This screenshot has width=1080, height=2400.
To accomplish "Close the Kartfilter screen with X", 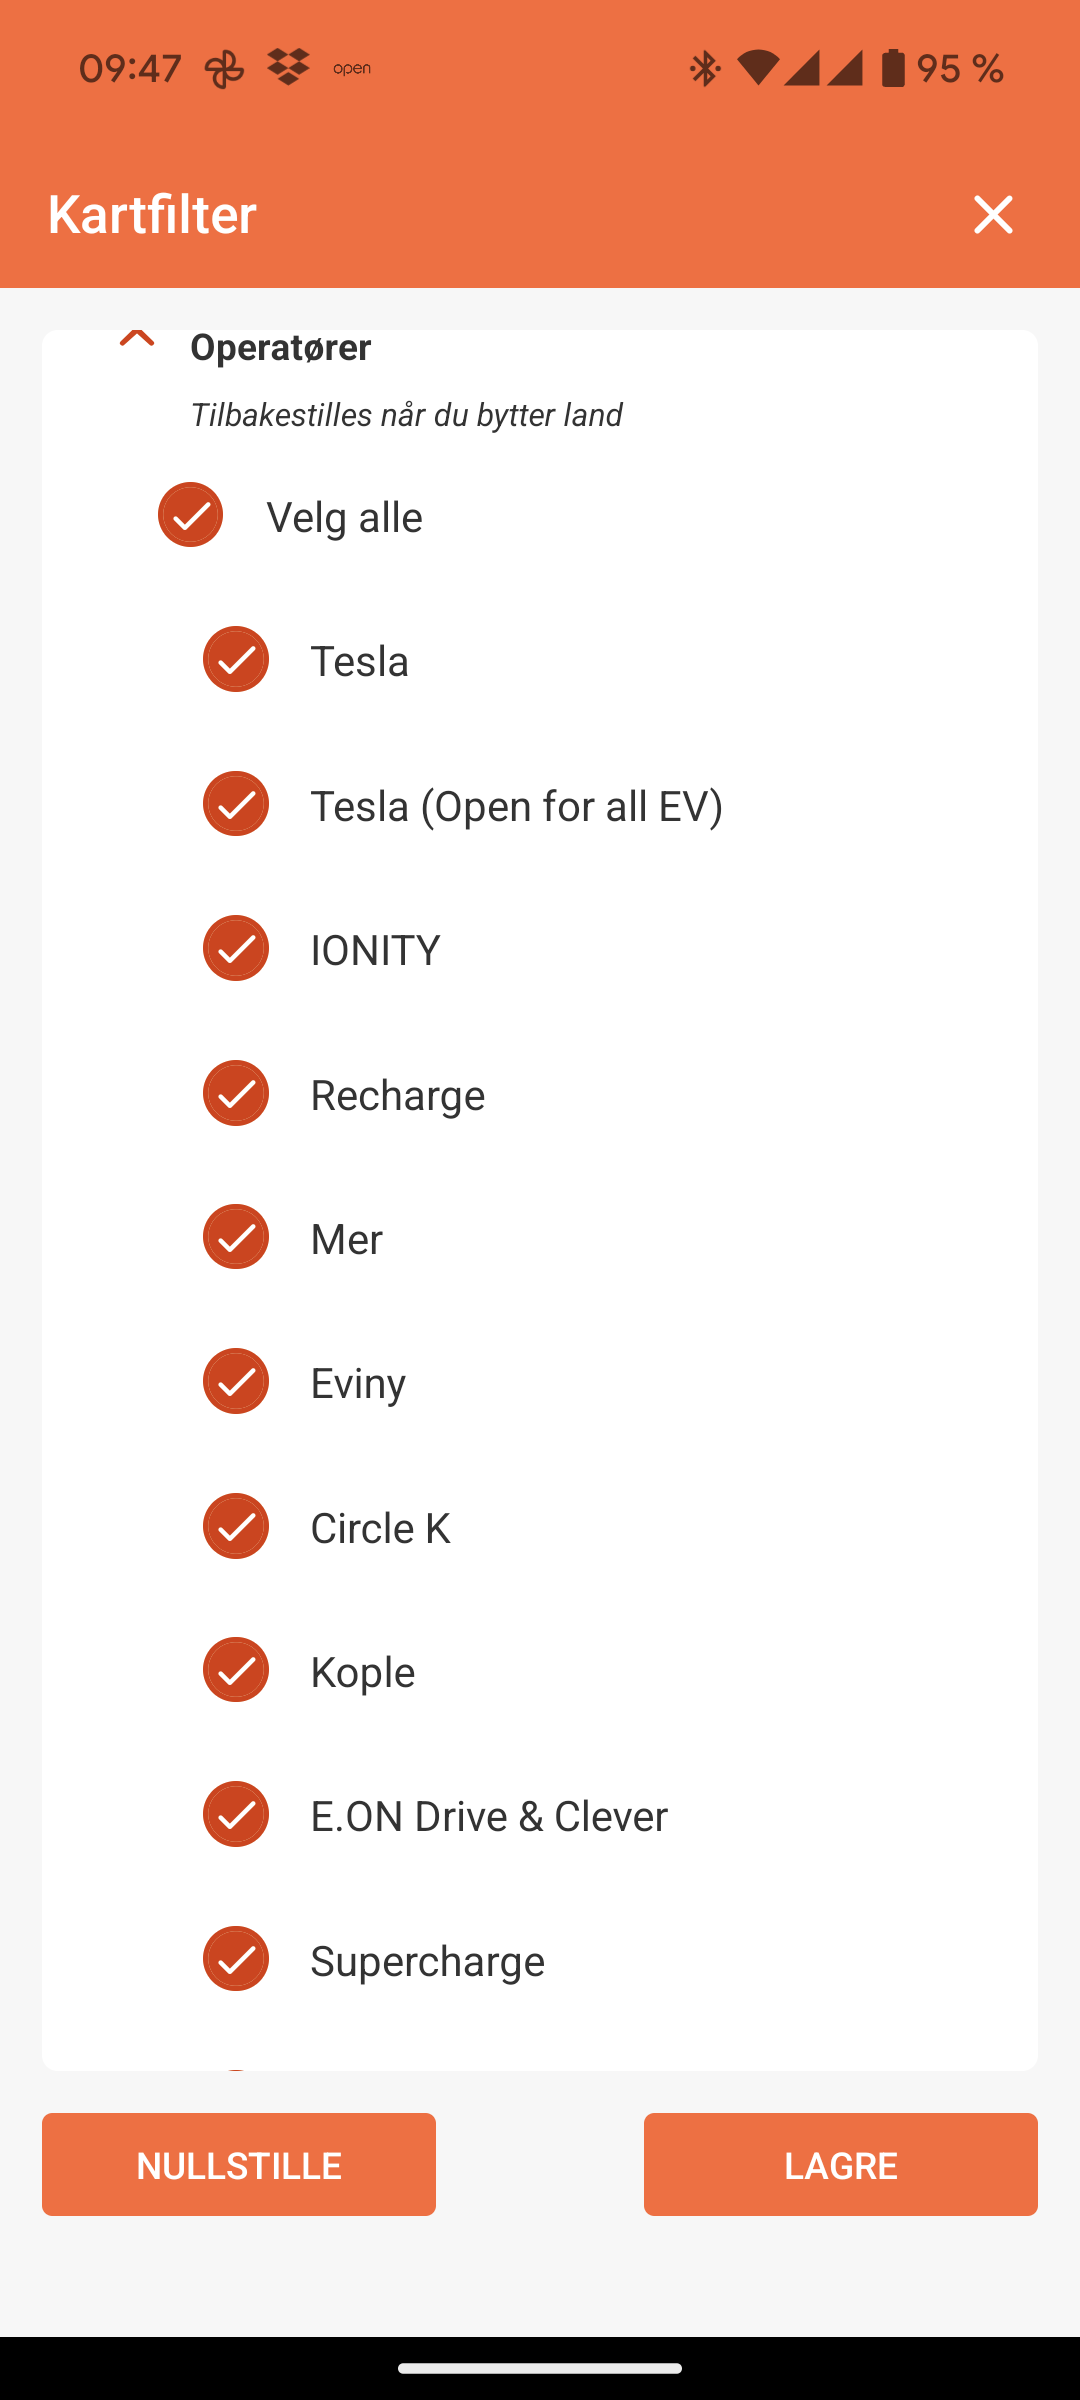I will coord(993,214).
